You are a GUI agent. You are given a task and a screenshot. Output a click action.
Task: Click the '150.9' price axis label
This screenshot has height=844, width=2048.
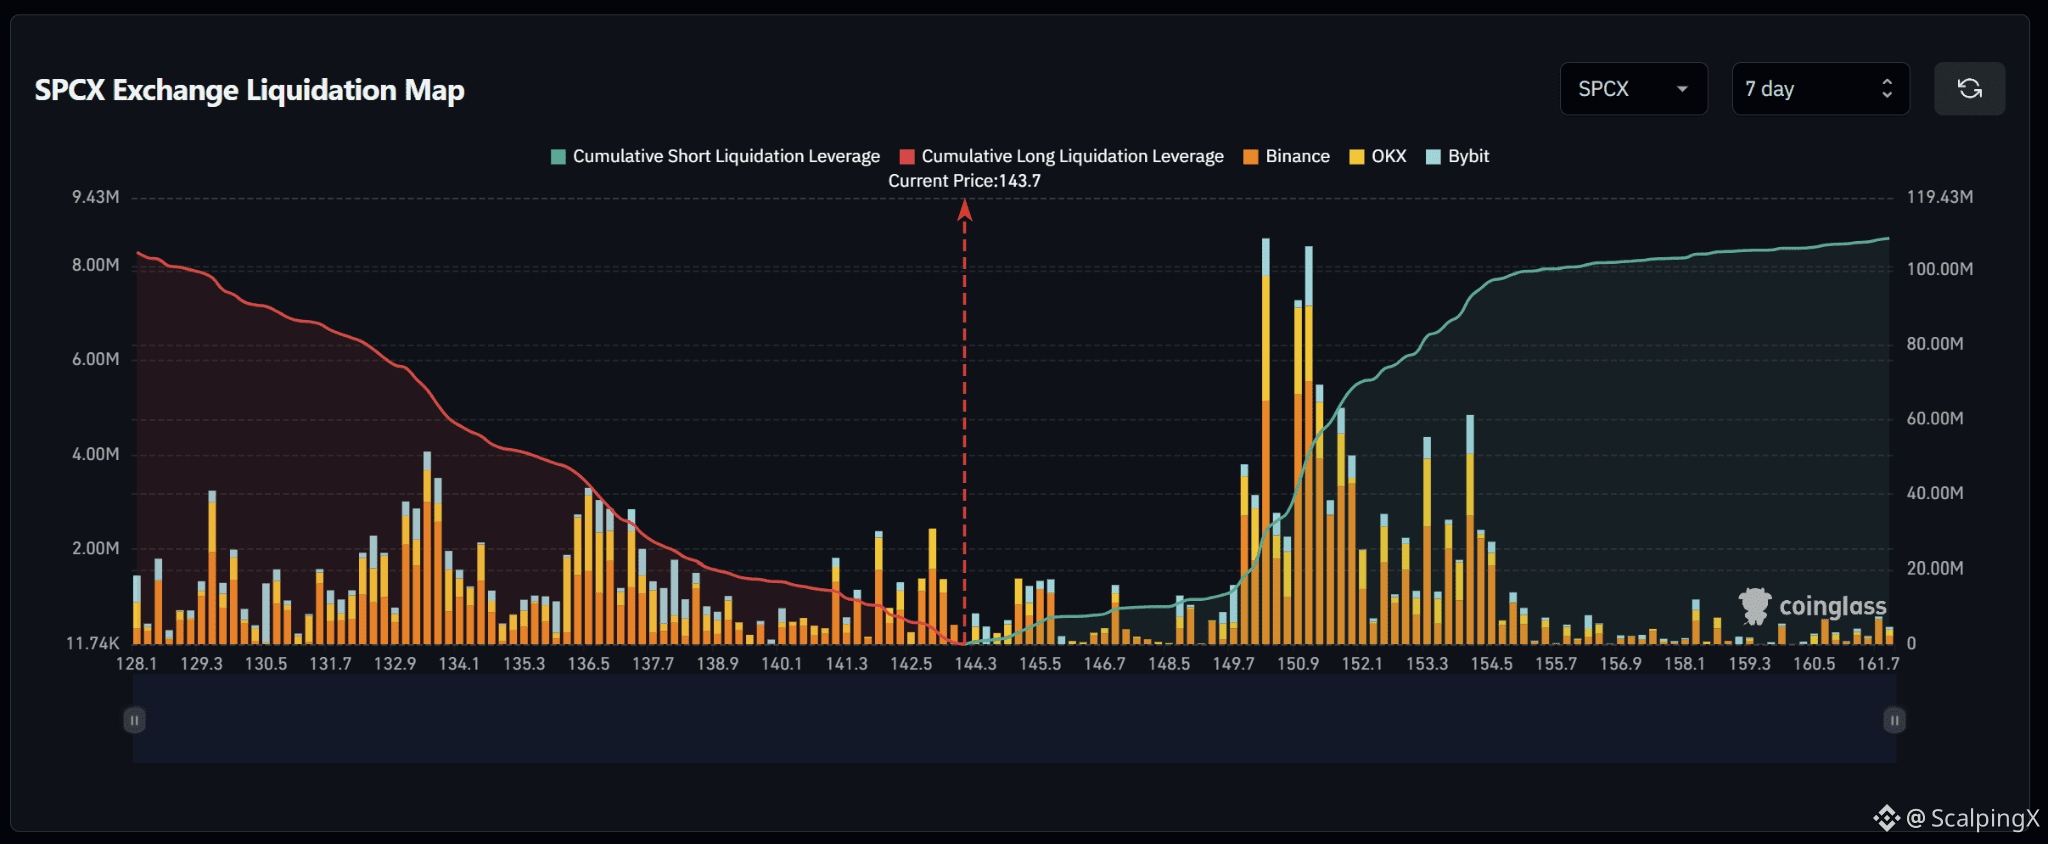[x=1298, y=663]
